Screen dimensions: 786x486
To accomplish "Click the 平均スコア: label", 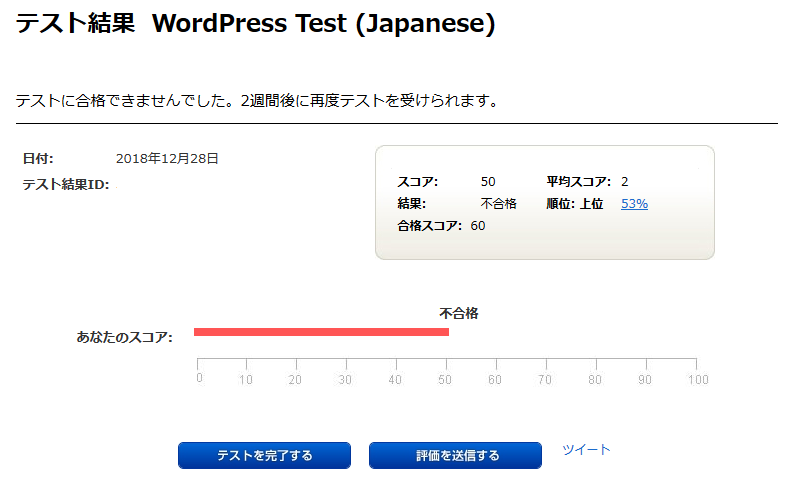I will [578, 181].
